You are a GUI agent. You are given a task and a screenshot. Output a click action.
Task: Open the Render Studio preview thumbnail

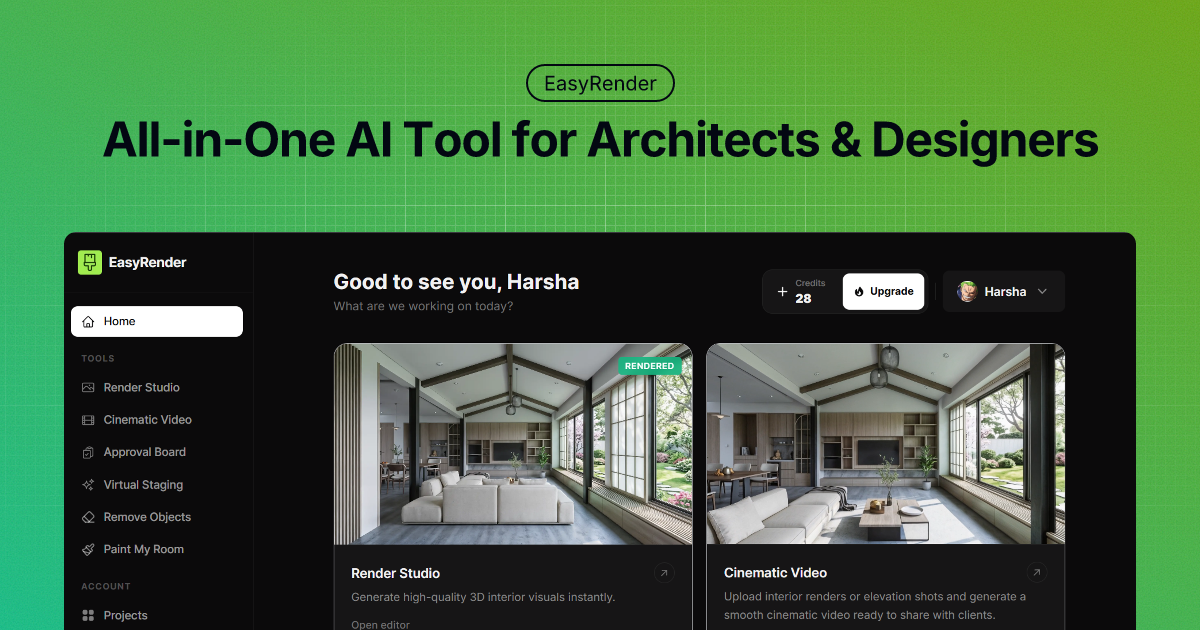click(x=513, y=444)
